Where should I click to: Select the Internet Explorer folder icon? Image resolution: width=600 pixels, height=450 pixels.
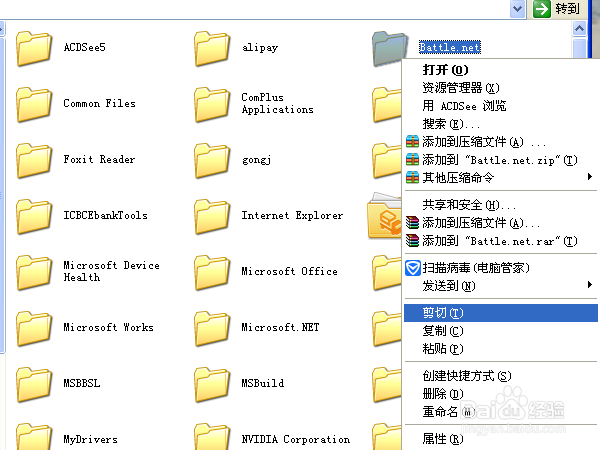pos(212,215)
